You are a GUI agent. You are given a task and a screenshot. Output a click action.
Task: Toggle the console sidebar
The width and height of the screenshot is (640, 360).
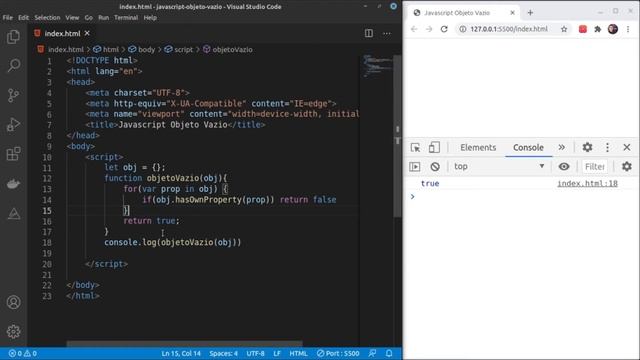pos(415,167)
